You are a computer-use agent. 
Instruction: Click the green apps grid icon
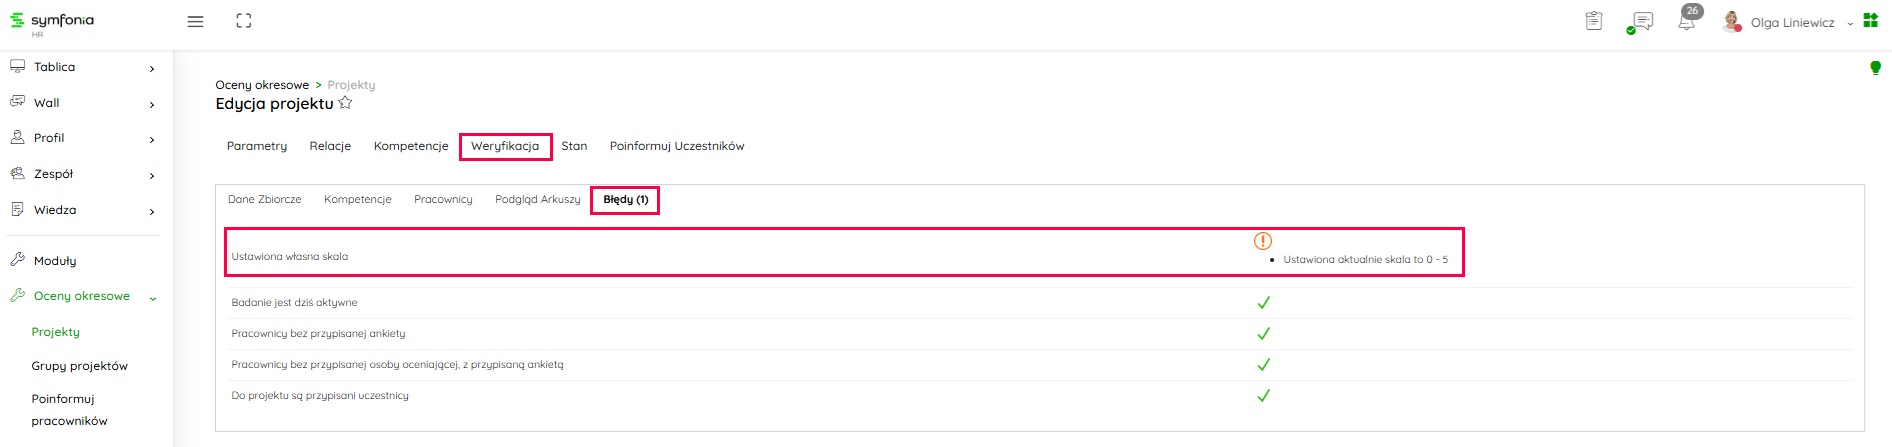pos(1871,21)
